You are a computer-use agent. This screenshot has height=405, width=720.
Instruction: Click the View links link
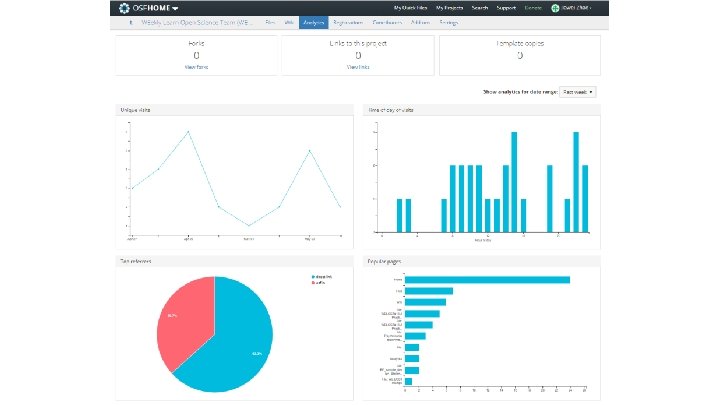point(358,67)
